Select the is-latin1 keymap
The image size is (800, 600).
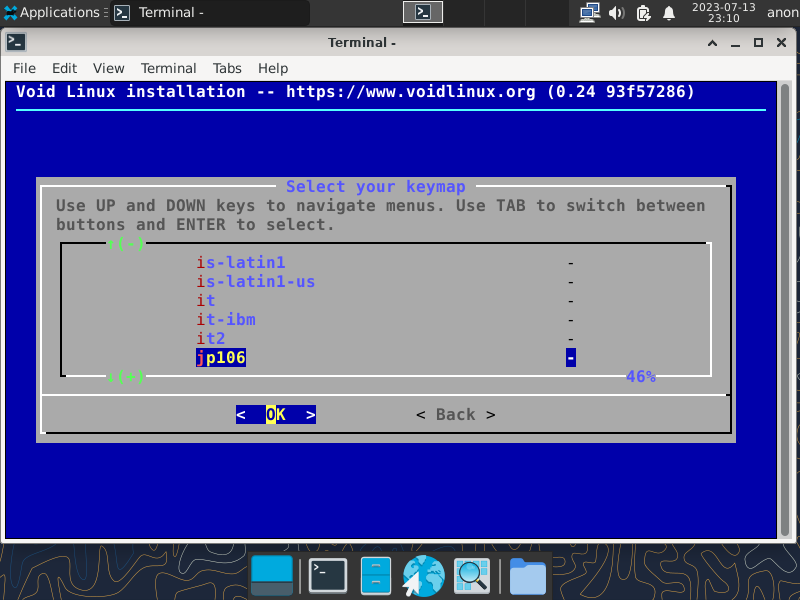tap(241, 262)
